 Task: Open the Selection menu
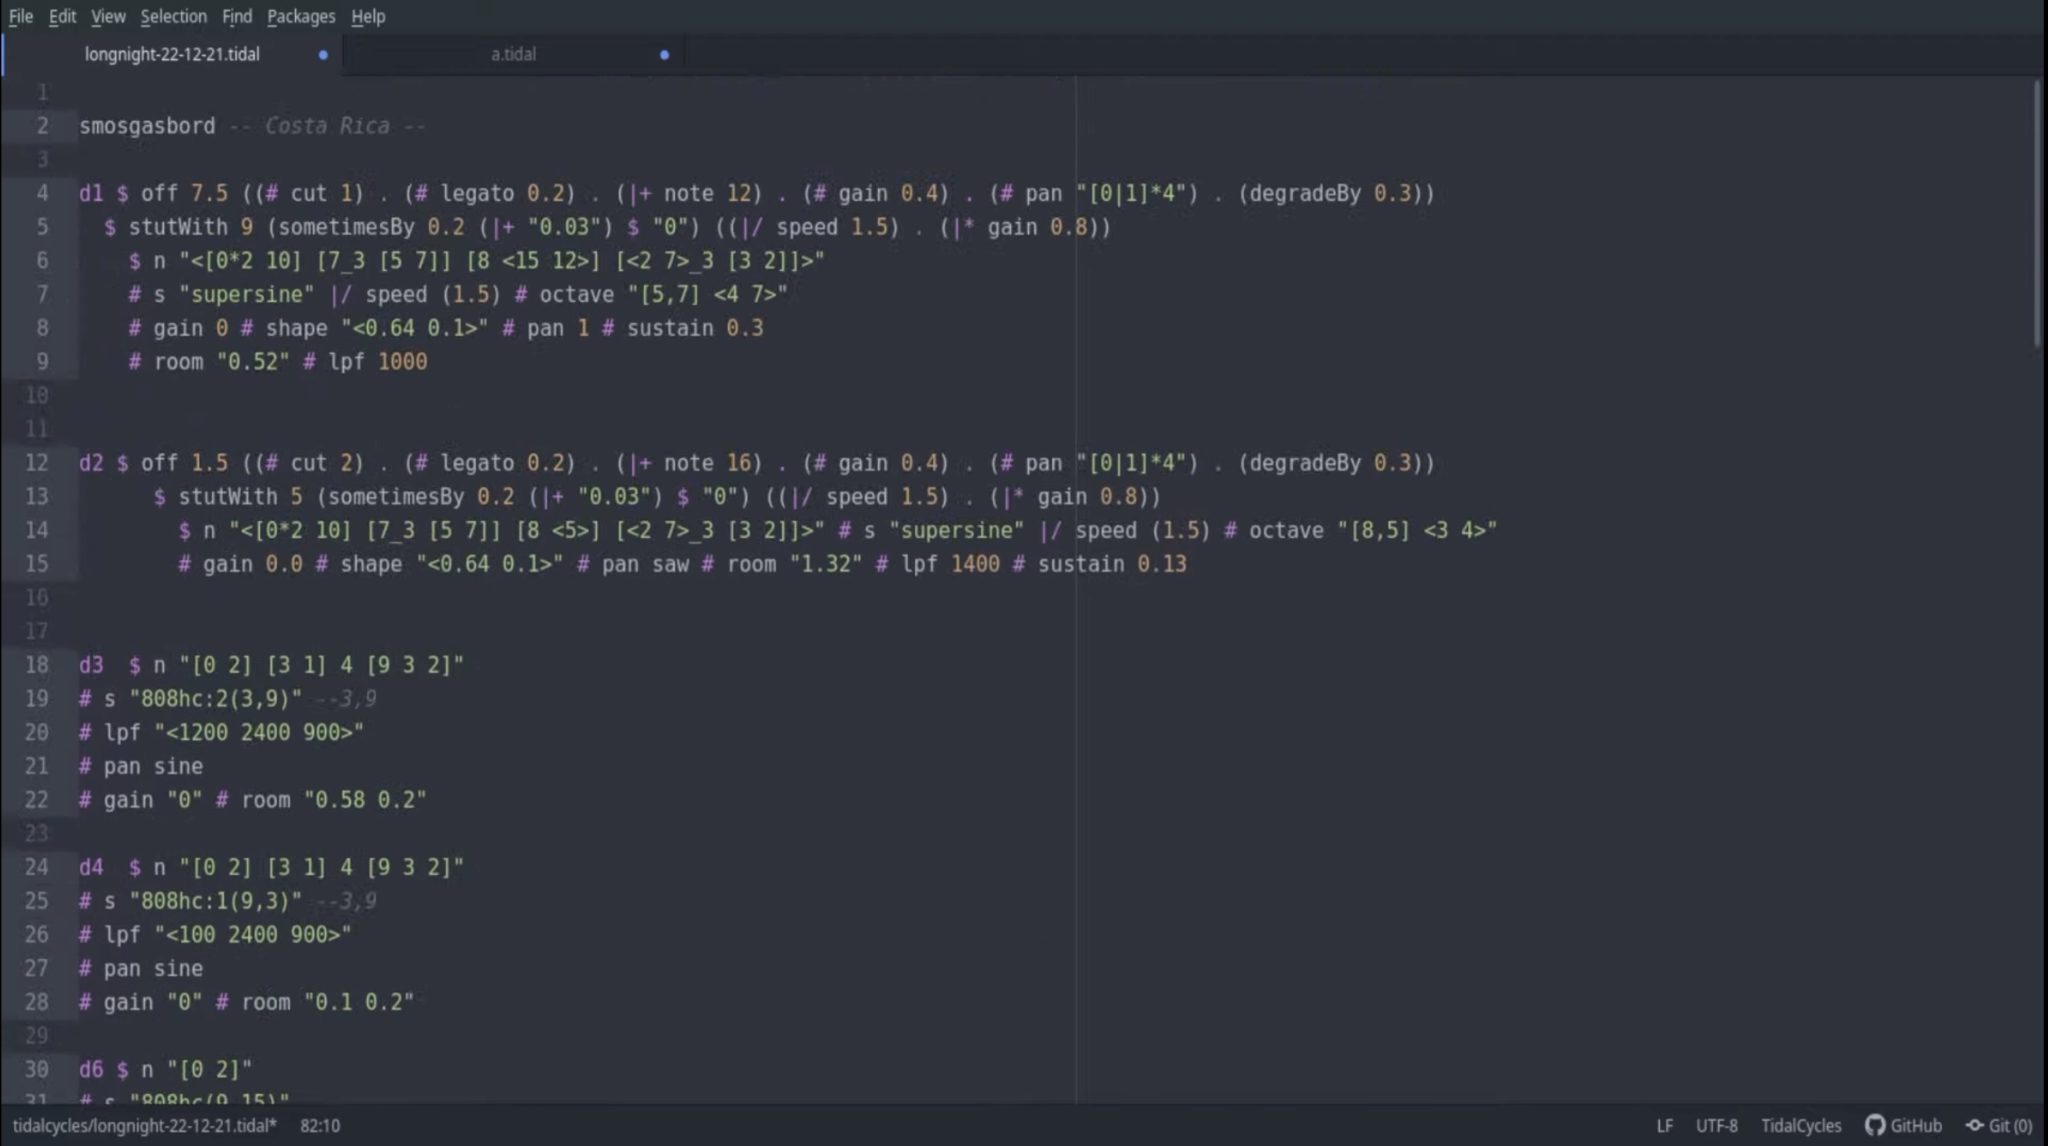tap(173, 16)
